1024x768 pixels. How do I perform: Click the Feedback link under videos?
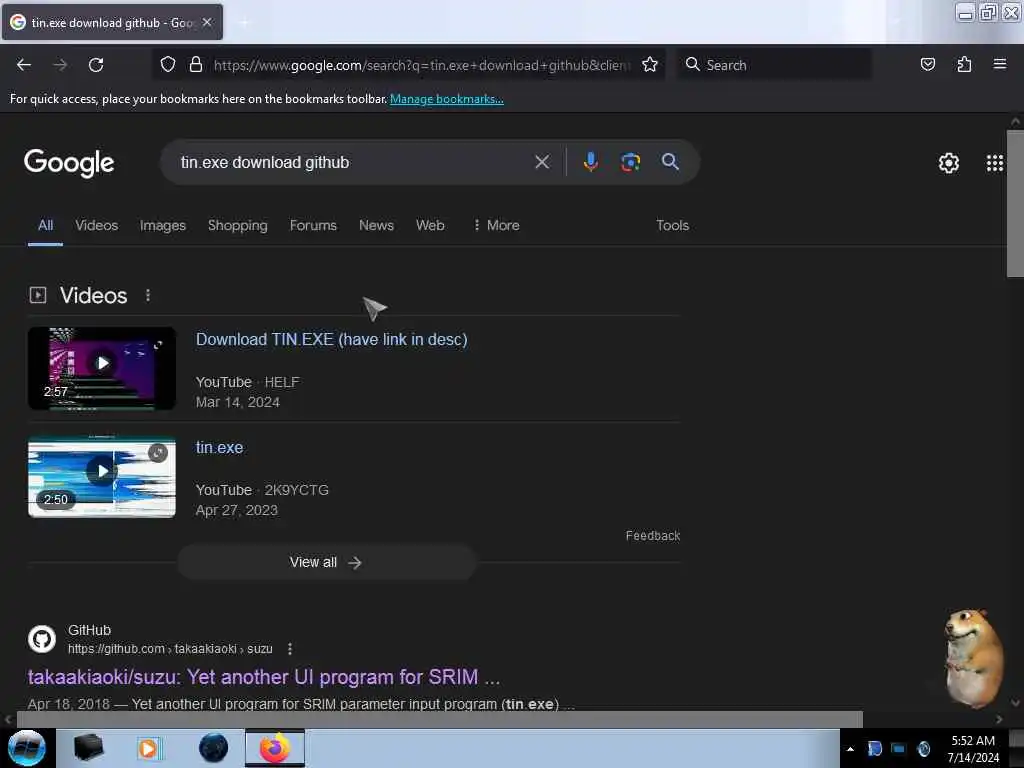click(652, 536)
